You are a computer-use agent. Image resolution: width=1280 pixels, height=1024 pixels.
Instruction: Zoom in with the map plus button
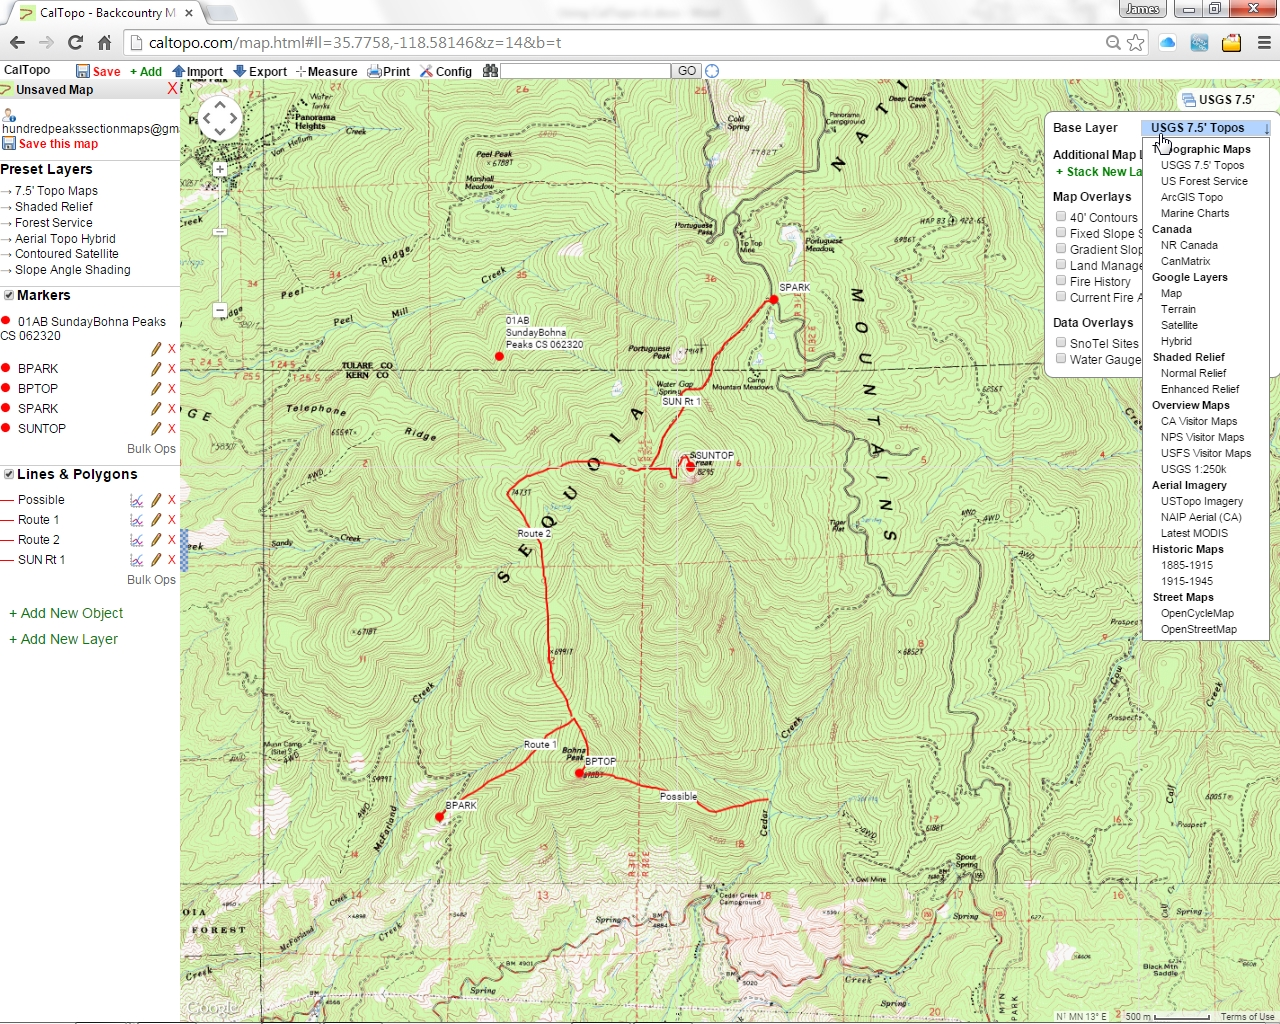click(220, 170)
